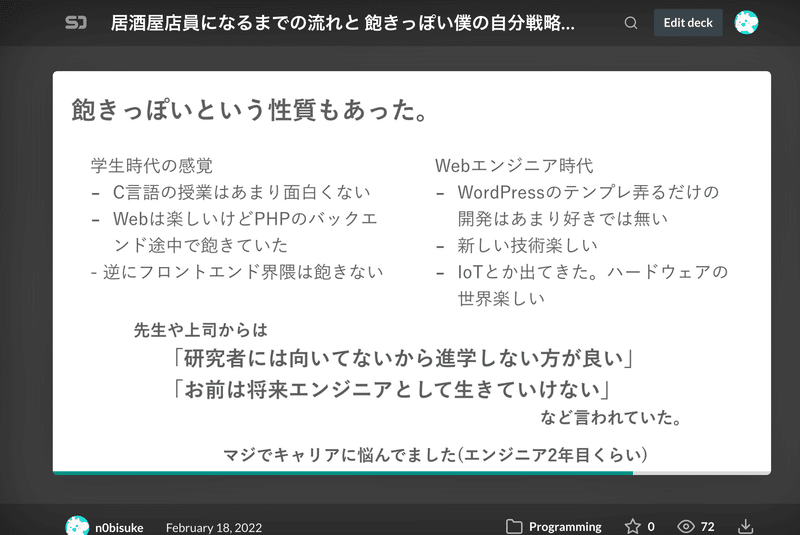
Task: Click the deck title in the header
Action: [342, 23]
